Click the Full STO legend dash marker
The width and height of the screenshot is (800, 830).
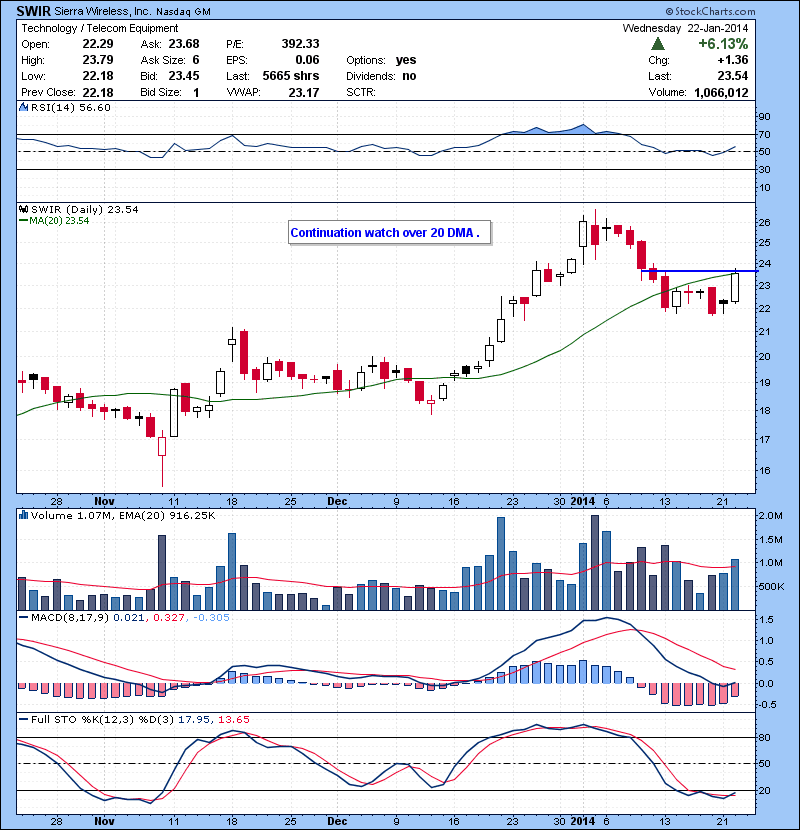(x=23, y=719)
